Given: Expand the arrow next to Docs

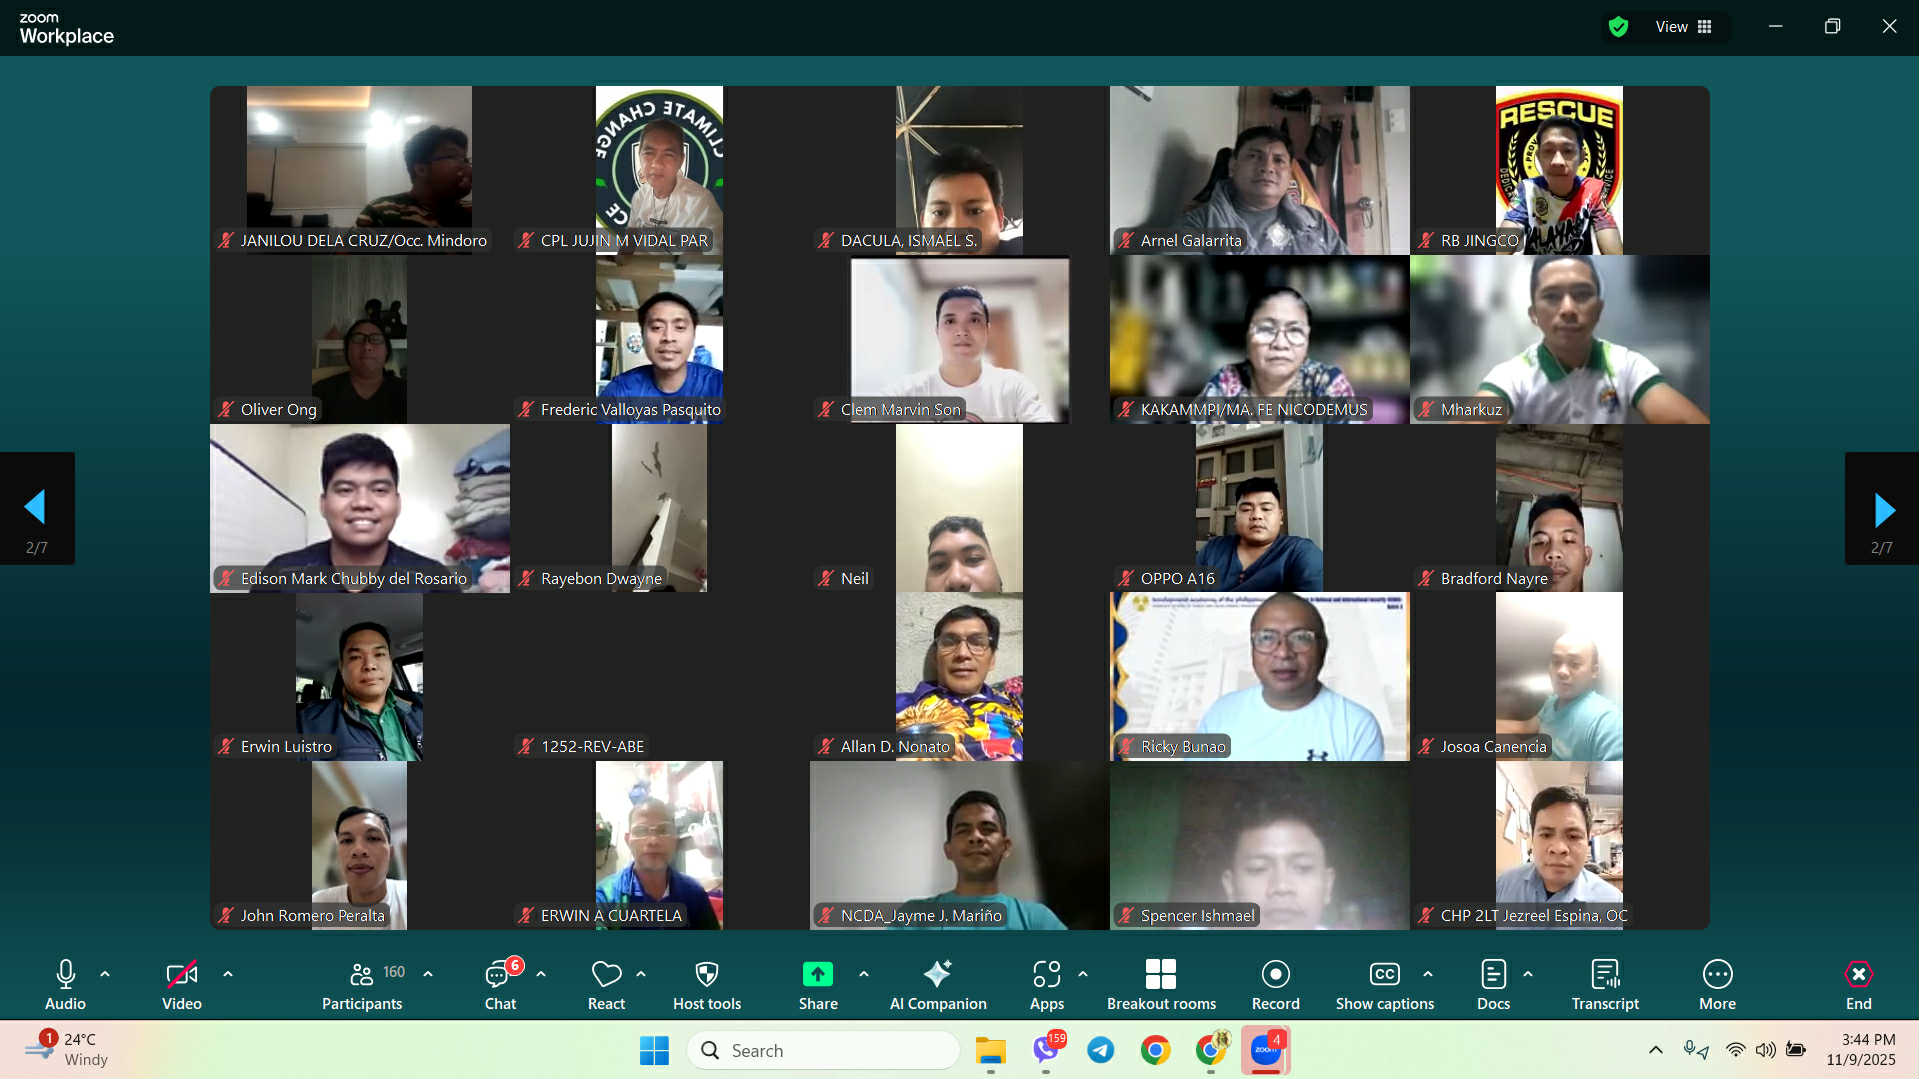Looking at the screenshot, I should coord(1528,974).
